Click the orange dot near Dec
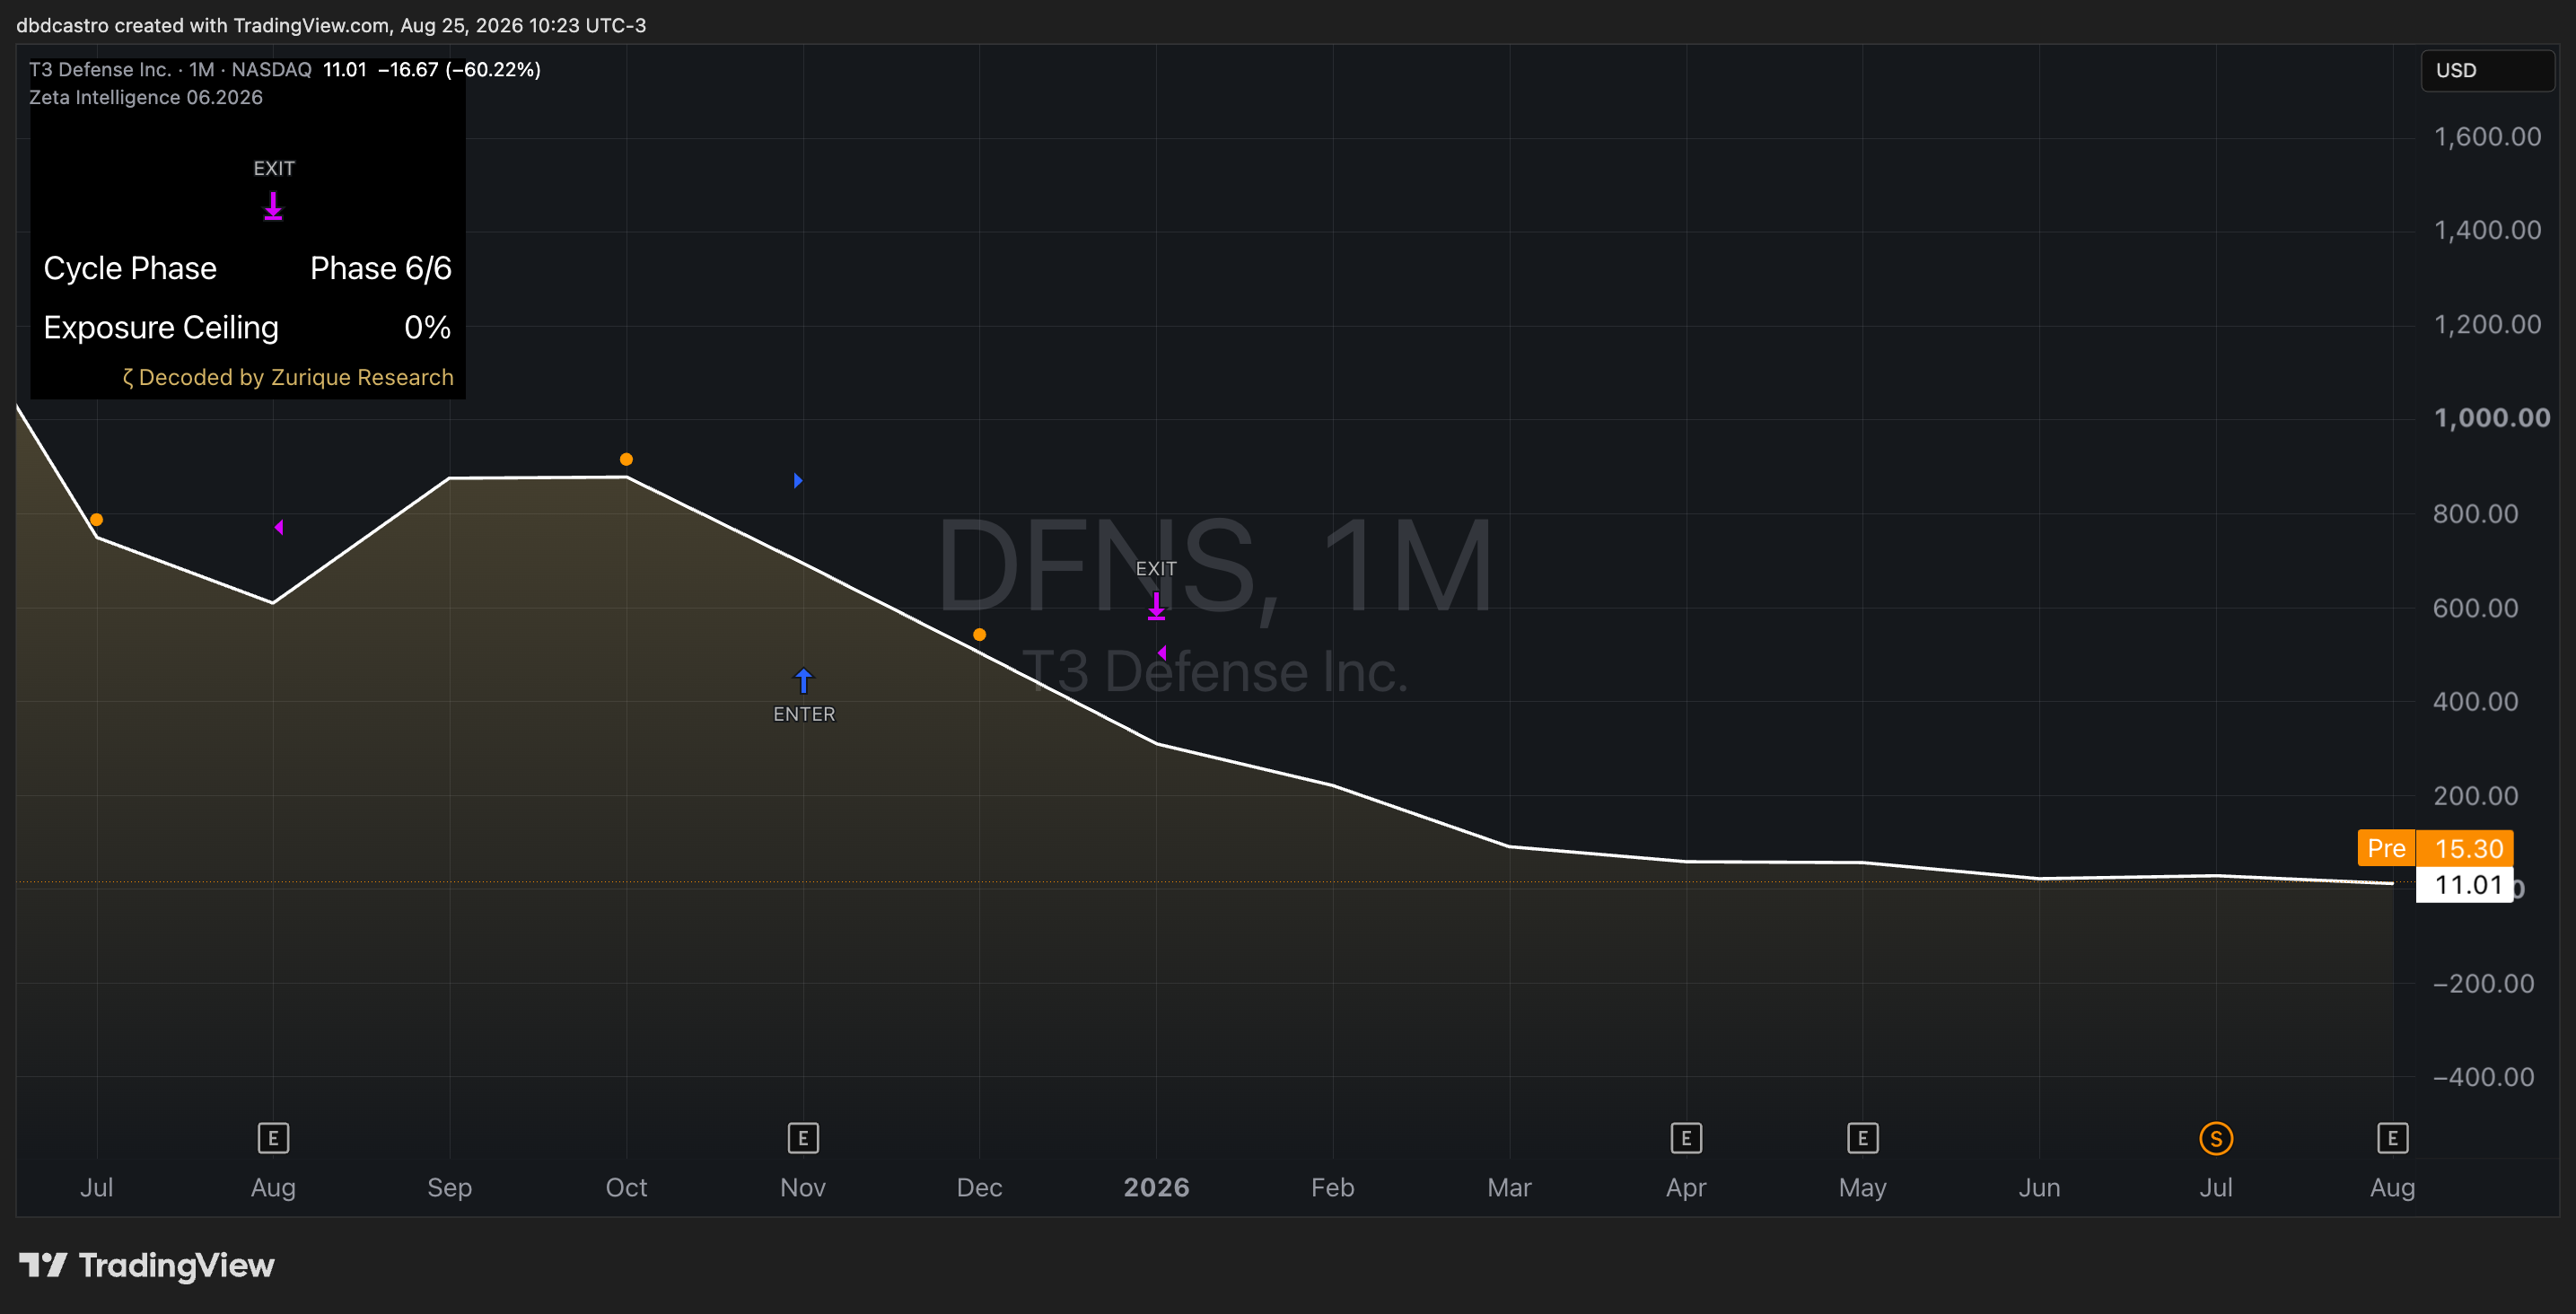 pos(979,634)
